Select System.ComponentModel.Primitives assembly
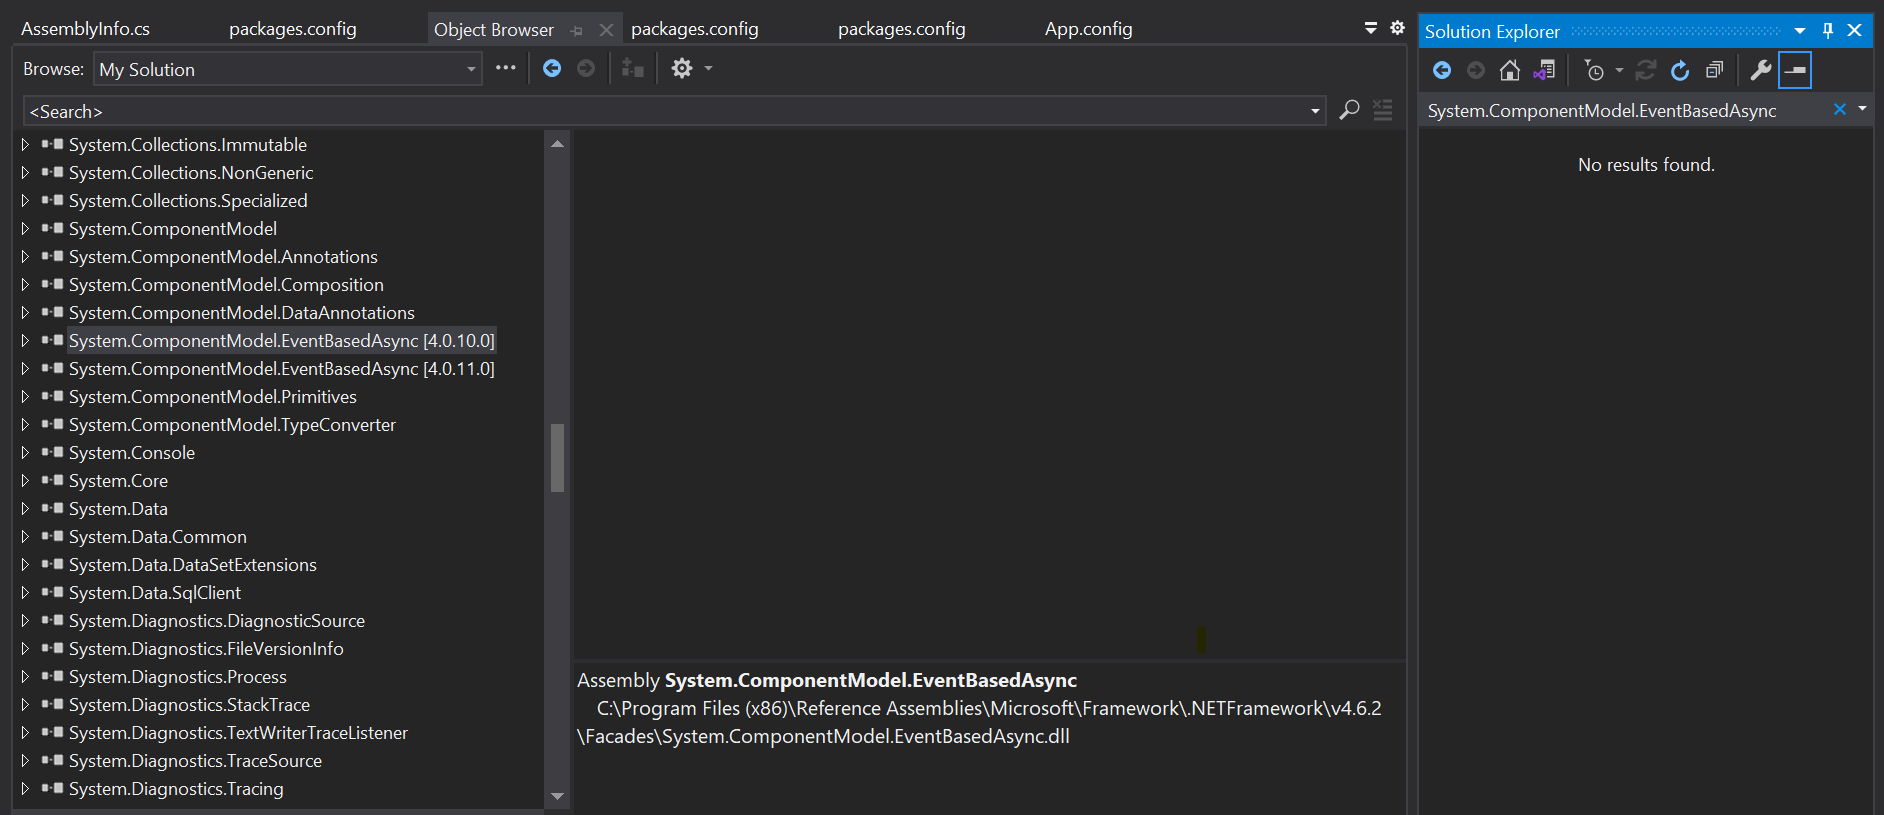Viewport: 1884px width, 815px height. coord(213,397)
